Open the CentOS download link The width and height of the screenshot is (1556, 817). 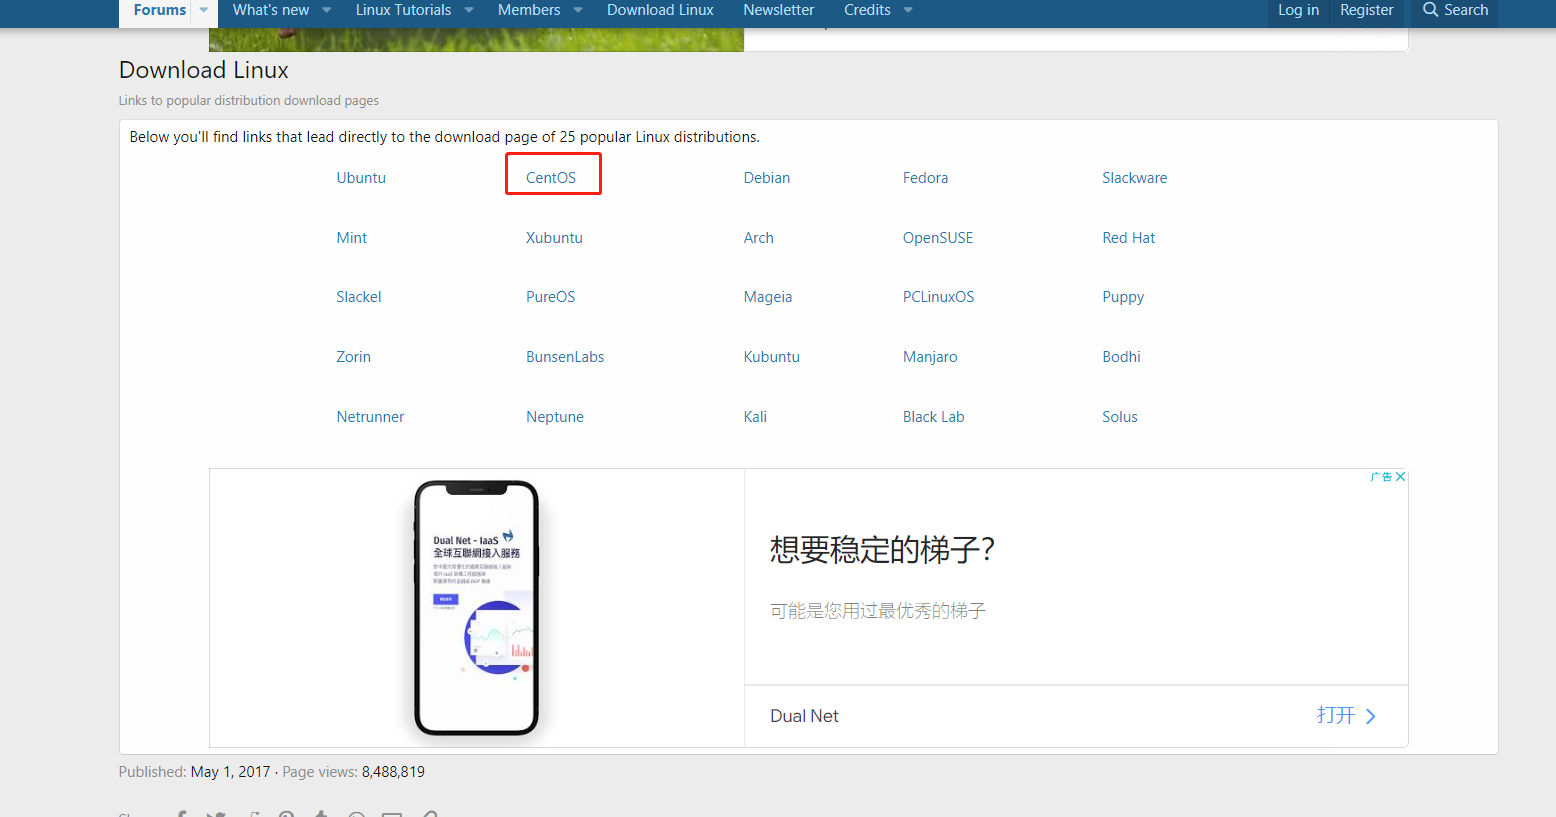point(551,178)
